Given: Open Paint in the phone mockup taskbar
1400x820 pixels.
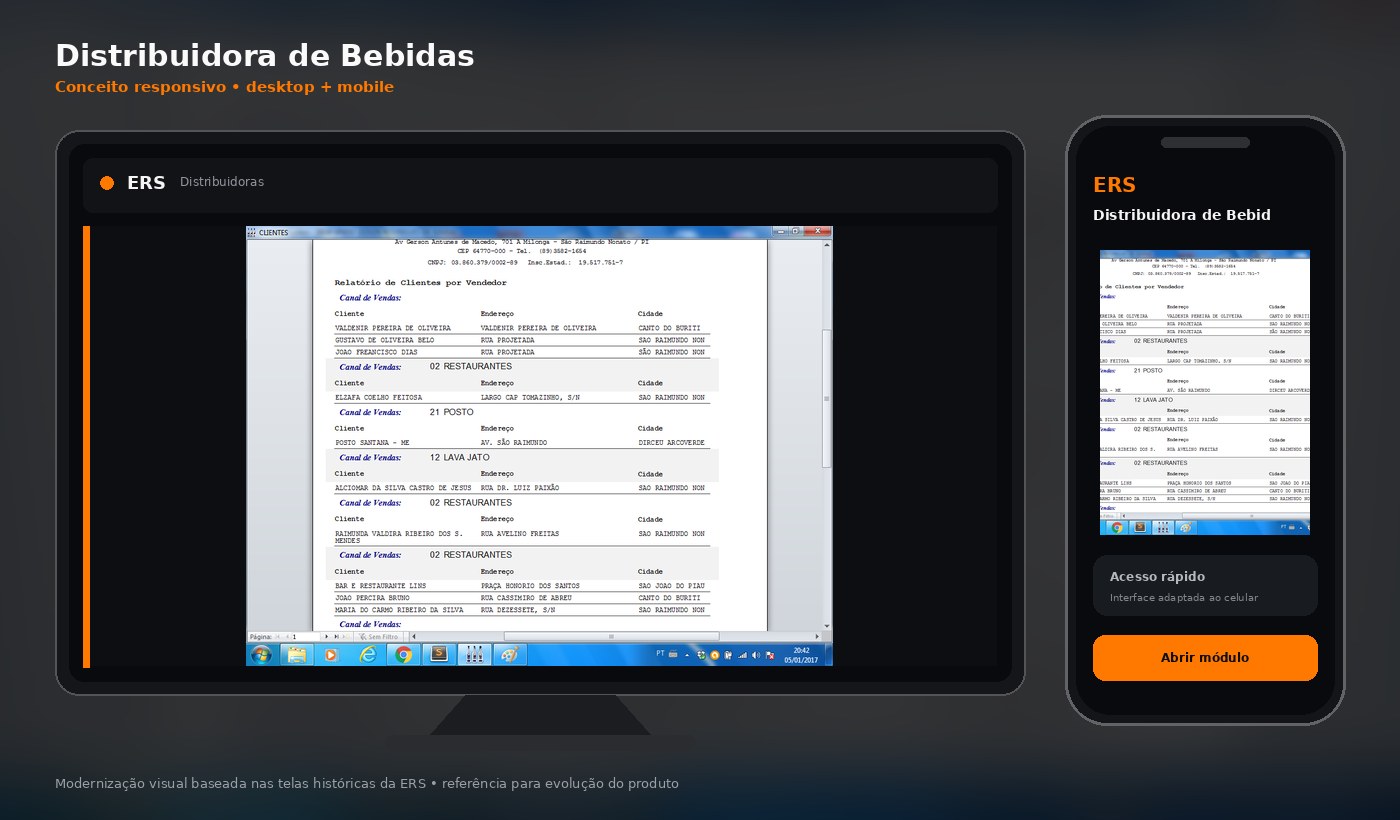Looking at the screenshot, I should pyautogui.click(x=1186, y=527).
